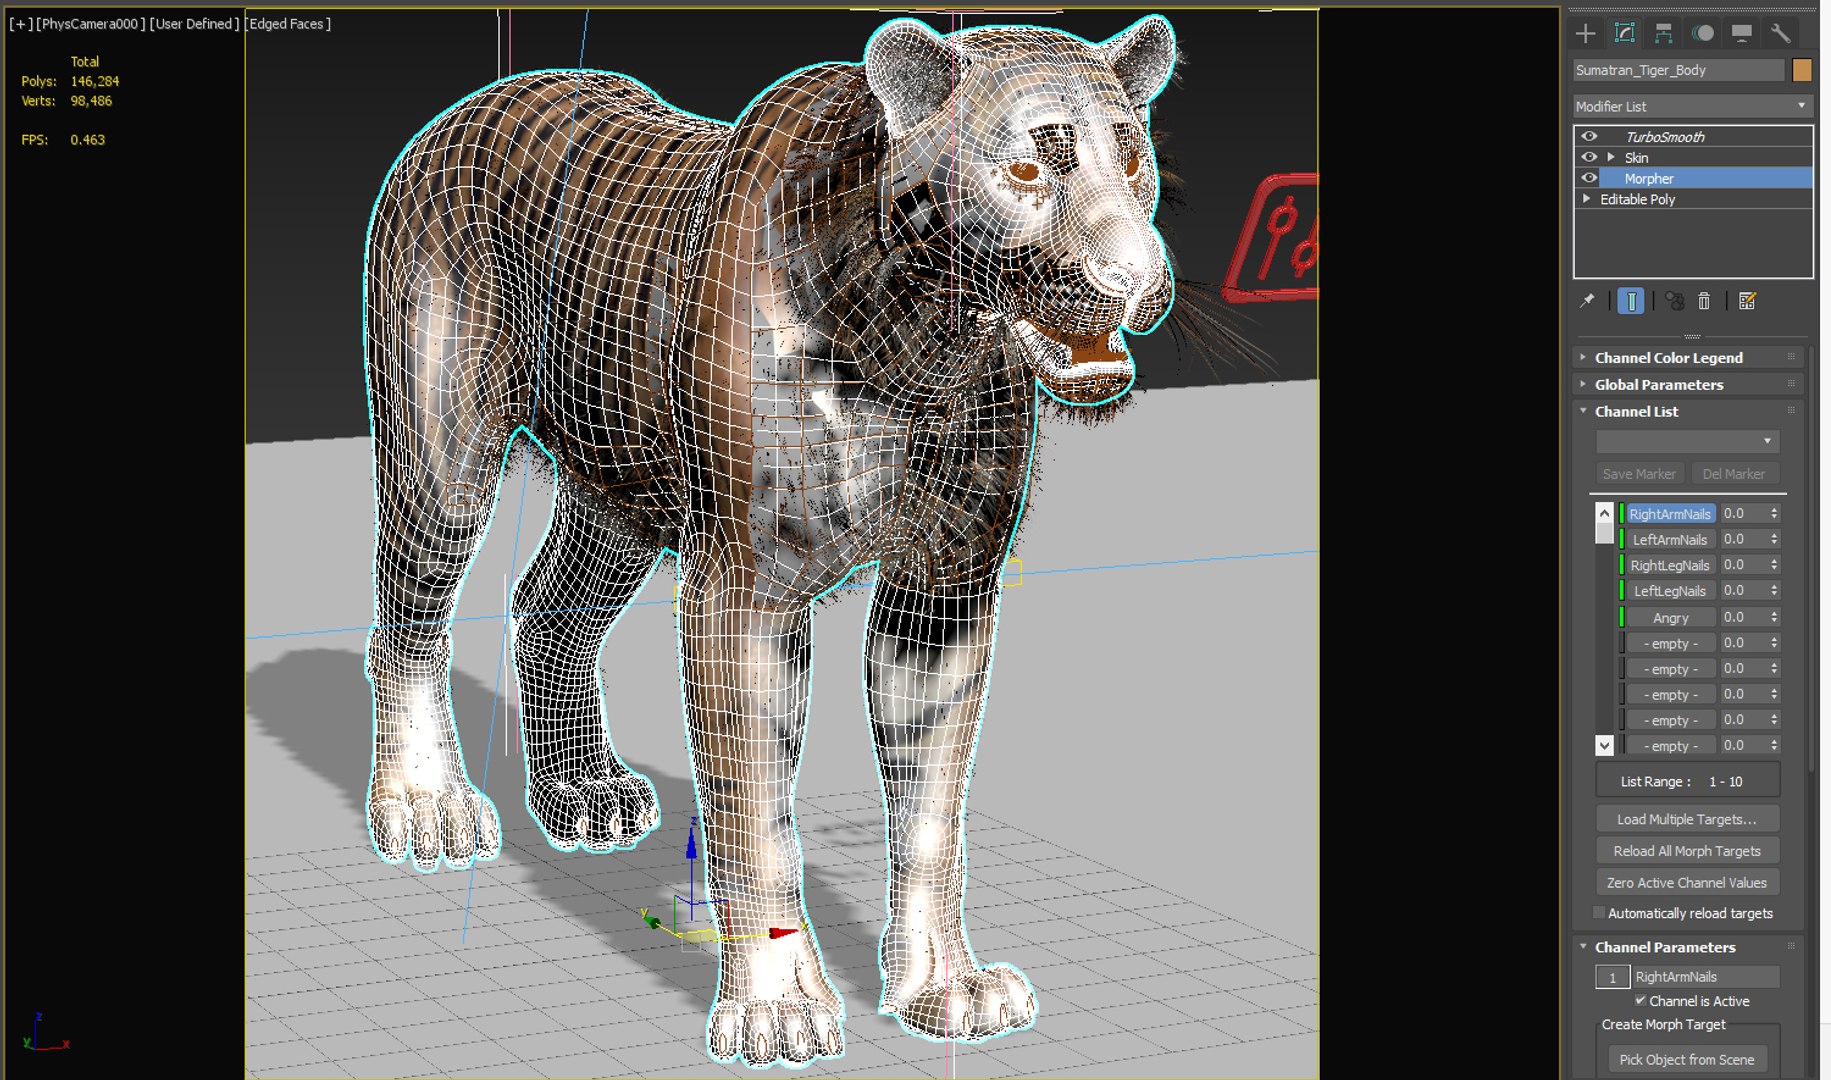Click the object color swatch beside Sumatran_Tiger_Body

point(1800,69)
